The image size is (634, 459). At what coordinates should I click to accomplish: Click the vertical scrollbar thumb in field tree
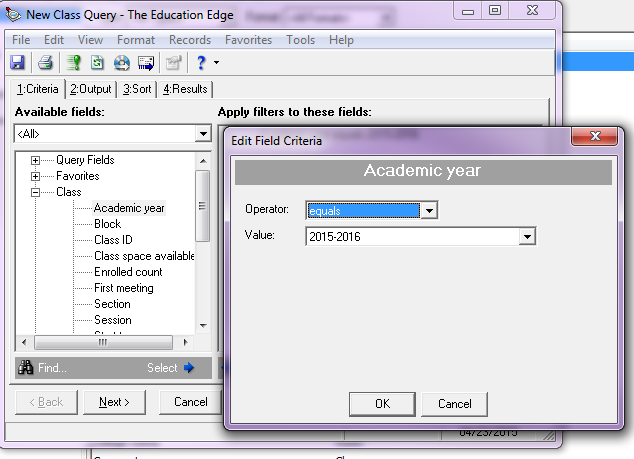pyautogui.click(x=203, y=206)
